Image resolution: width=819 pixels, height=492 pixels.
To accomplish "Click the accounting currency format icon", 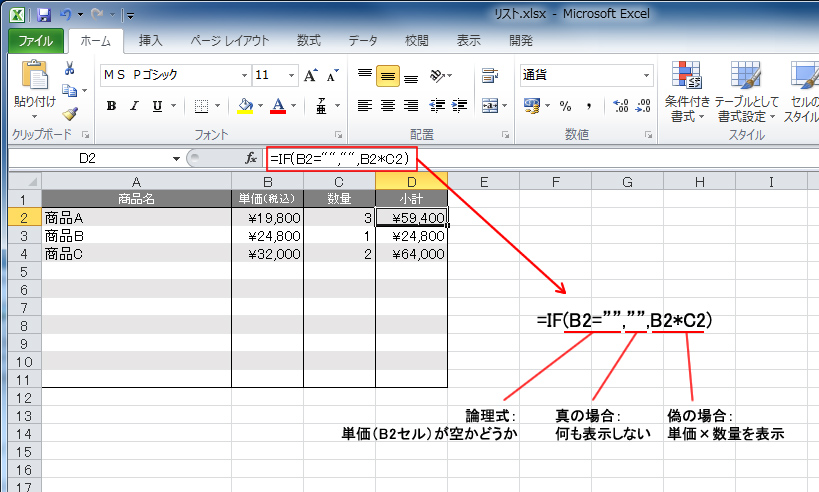I will point(532,106).
